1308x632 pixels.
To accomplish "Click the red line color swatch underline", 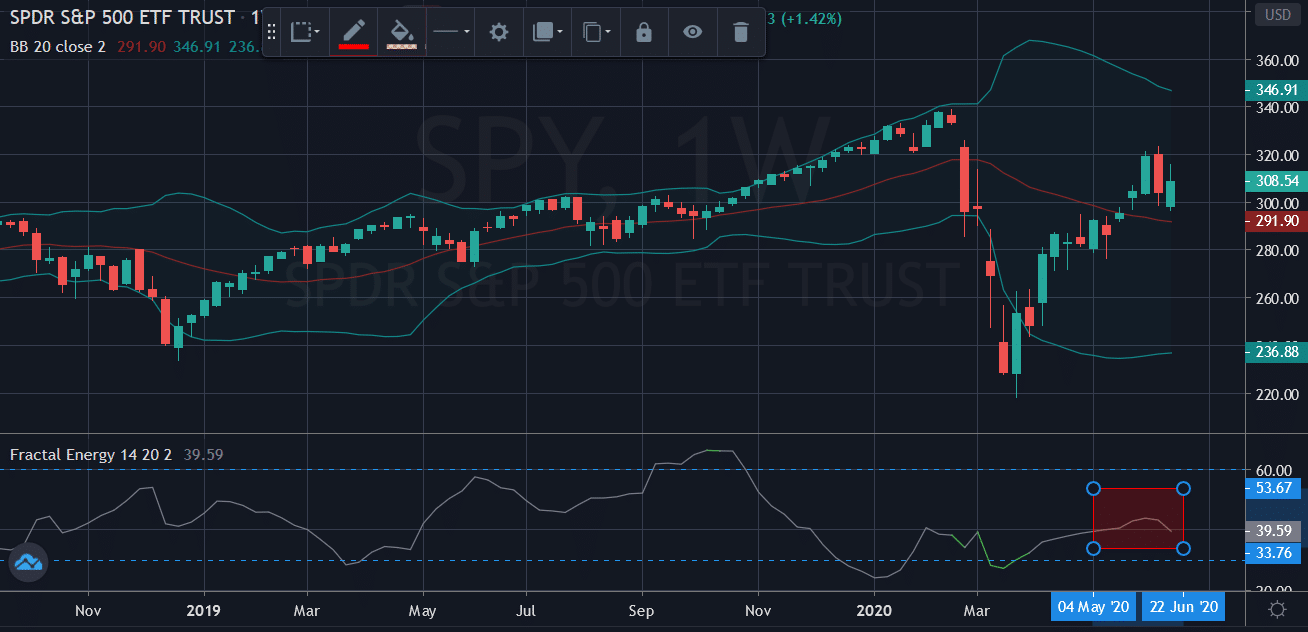I will (354, 45).
